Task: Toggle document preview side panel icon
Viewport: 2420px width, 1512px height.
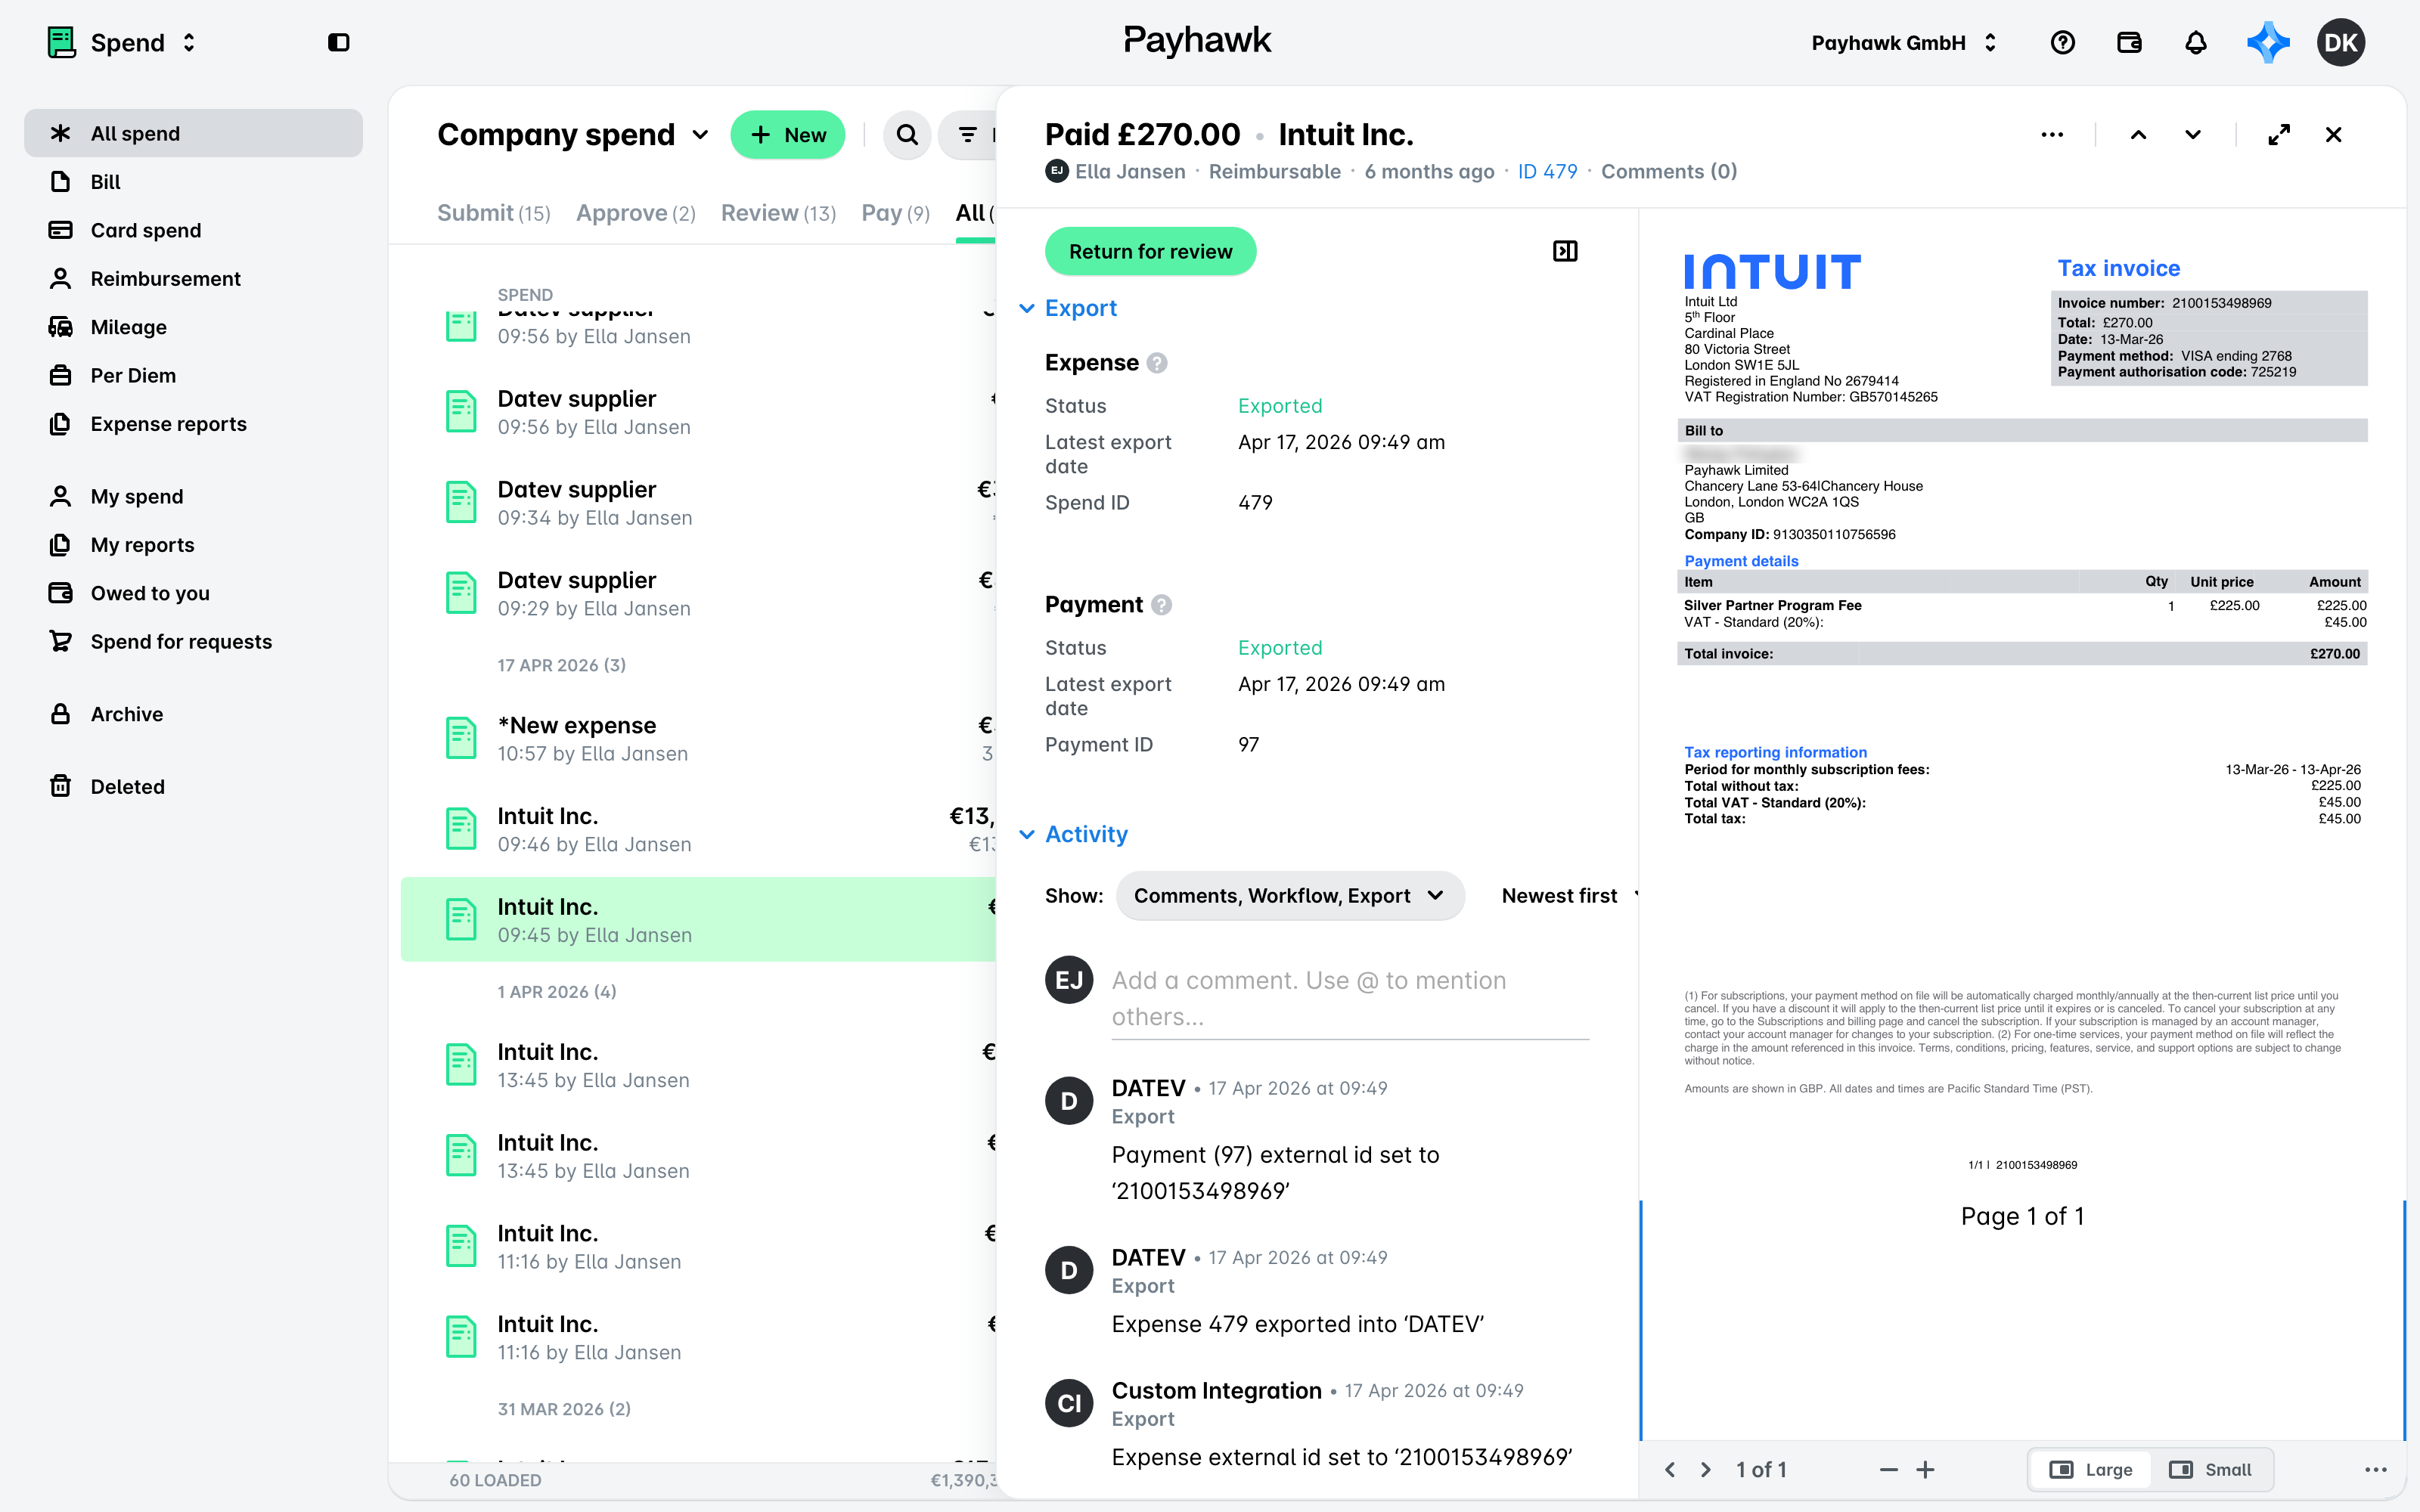Action: [1565, 251]
